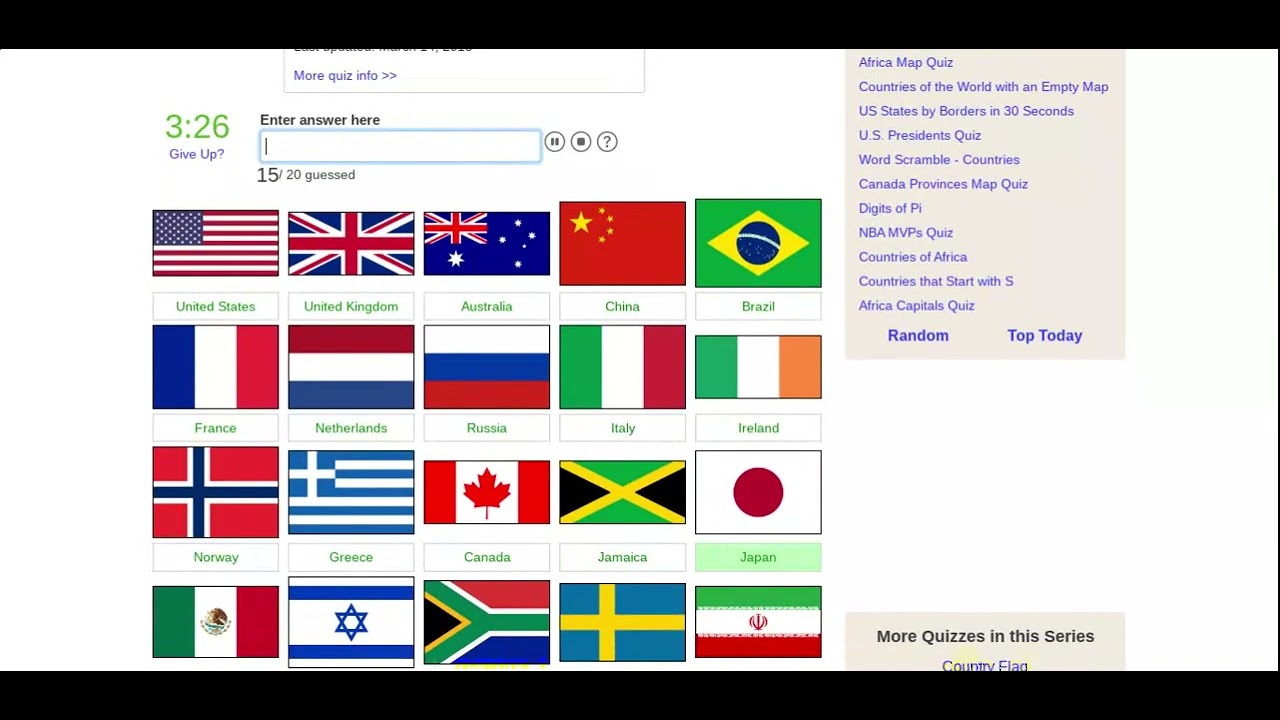Click the Random quiz button
The width and height of the screenshot is (1280, 720).
tap(918, 336)
